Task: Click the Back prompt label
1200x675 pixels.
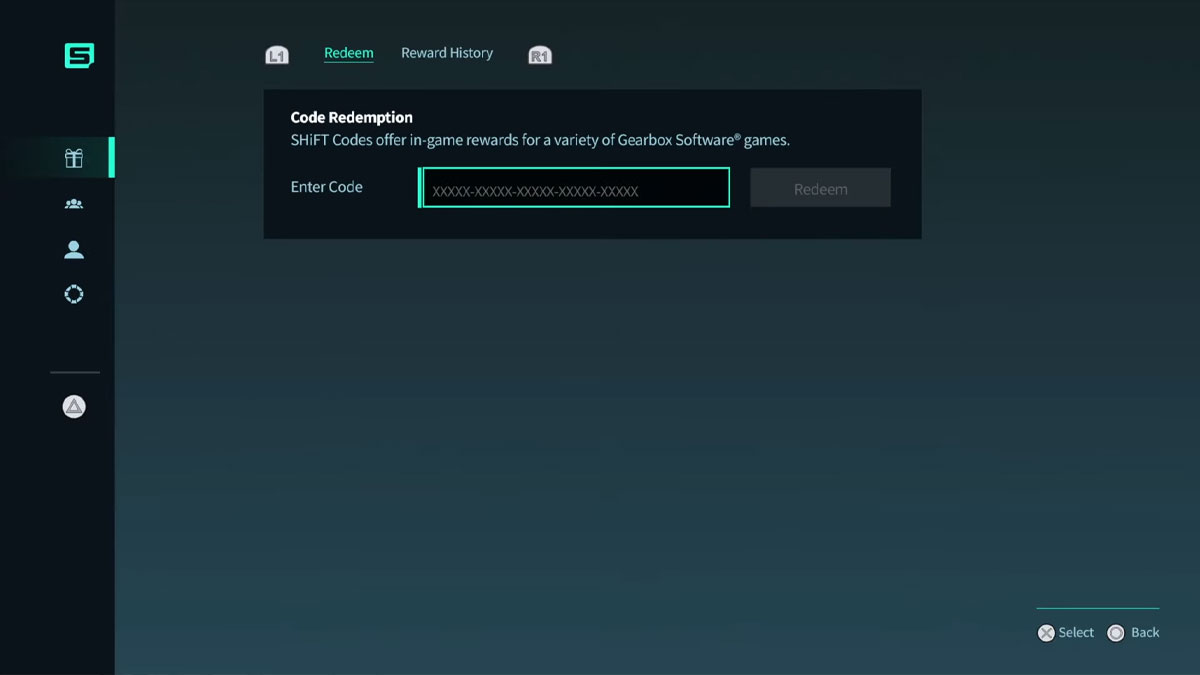Action: pyautogui.click(x=1145, y=633)
